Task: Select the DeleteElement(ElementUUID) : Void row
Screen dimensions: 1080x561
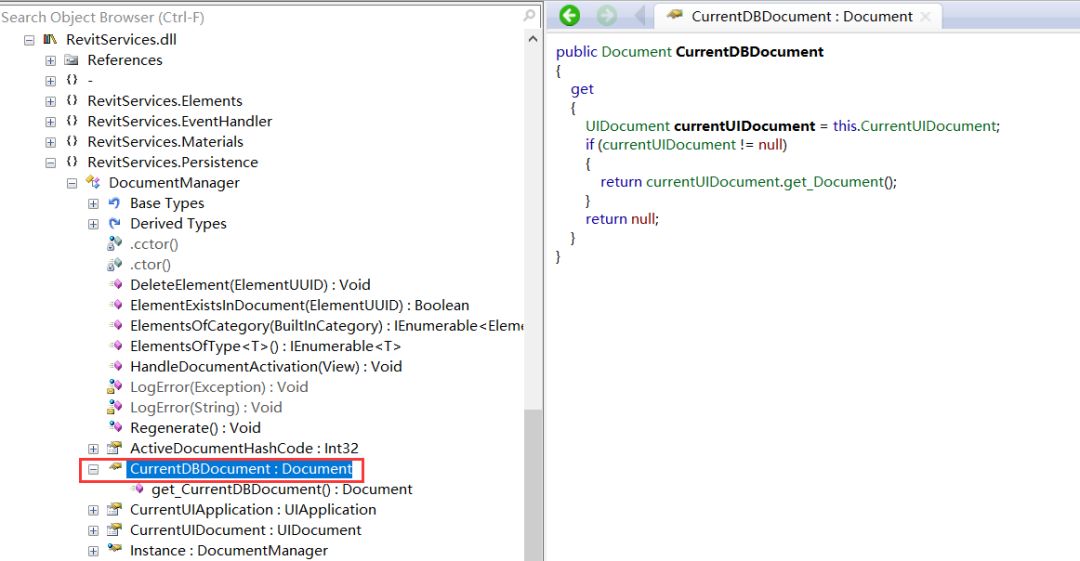Action: pyautogui.click(x=250, y=285)
